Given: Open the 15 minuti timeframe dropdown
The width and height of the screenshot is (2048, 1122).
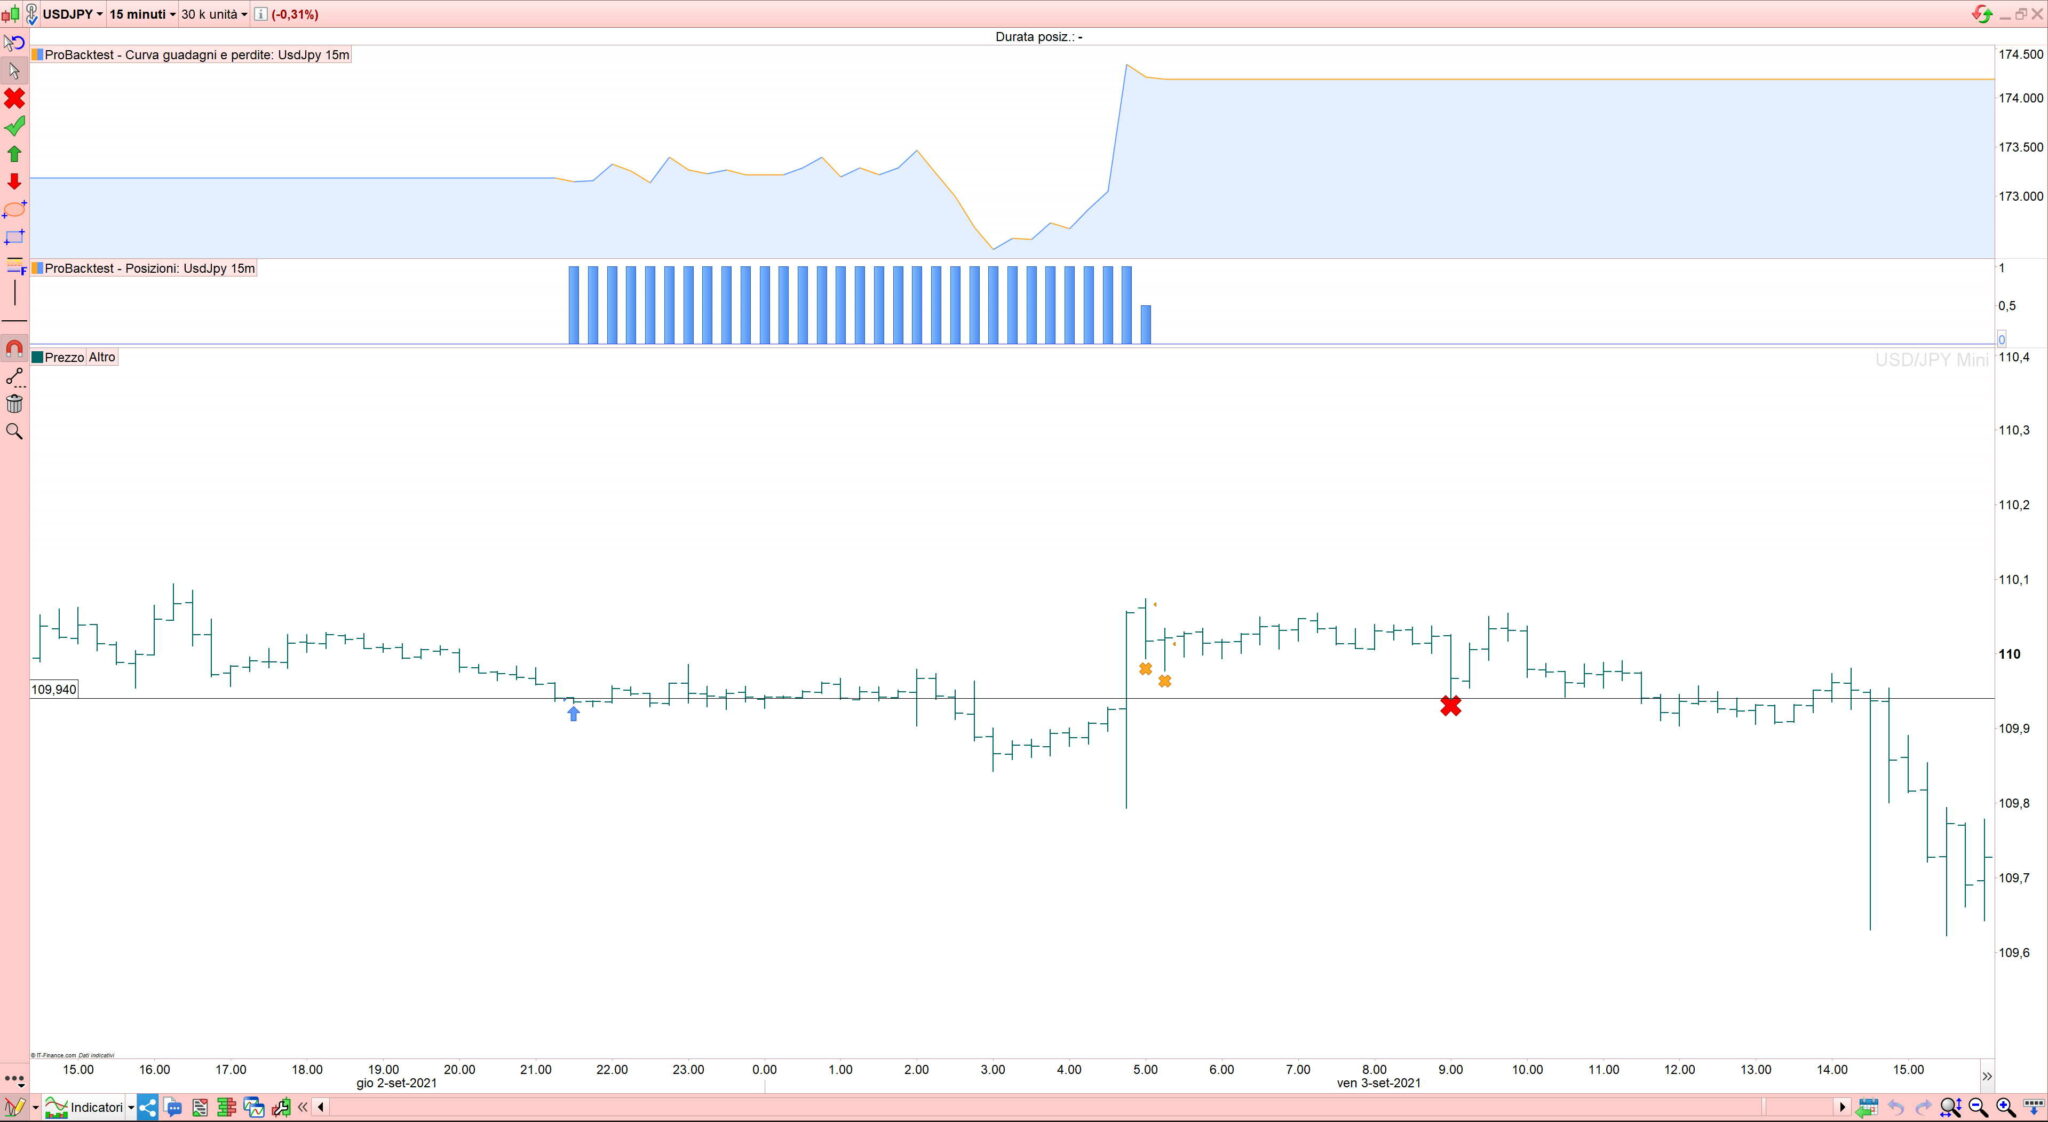Looking at the screenshot, I should 142,14.
